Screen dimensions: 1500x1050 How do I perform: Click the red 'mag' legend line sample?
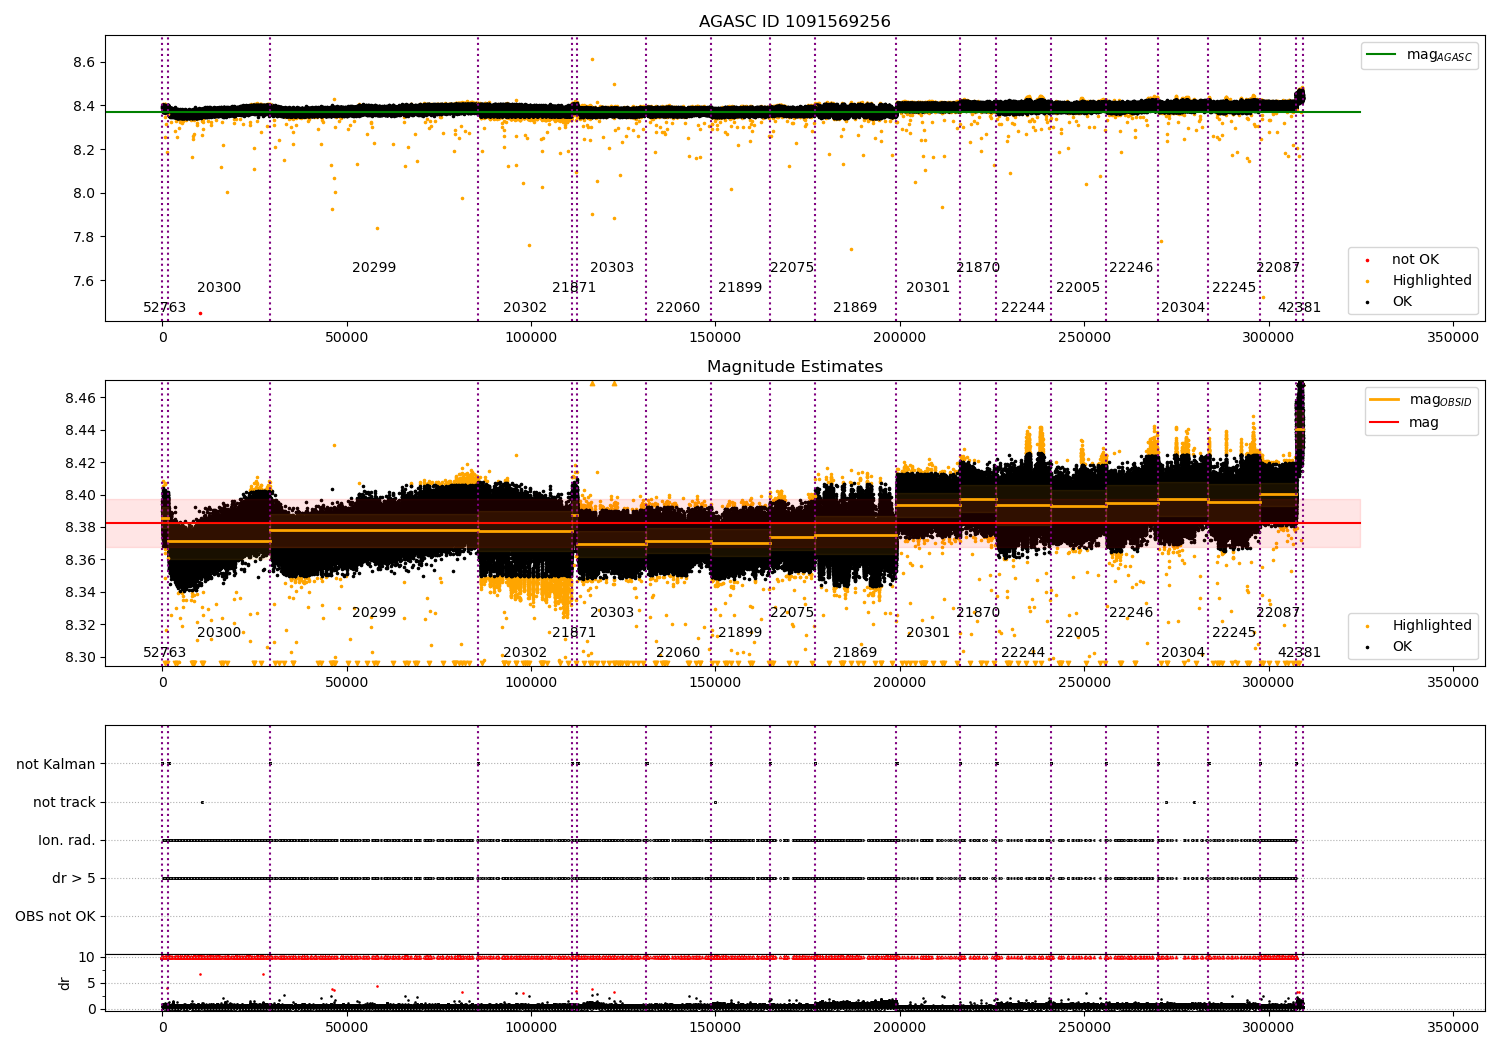point(1385,422)
